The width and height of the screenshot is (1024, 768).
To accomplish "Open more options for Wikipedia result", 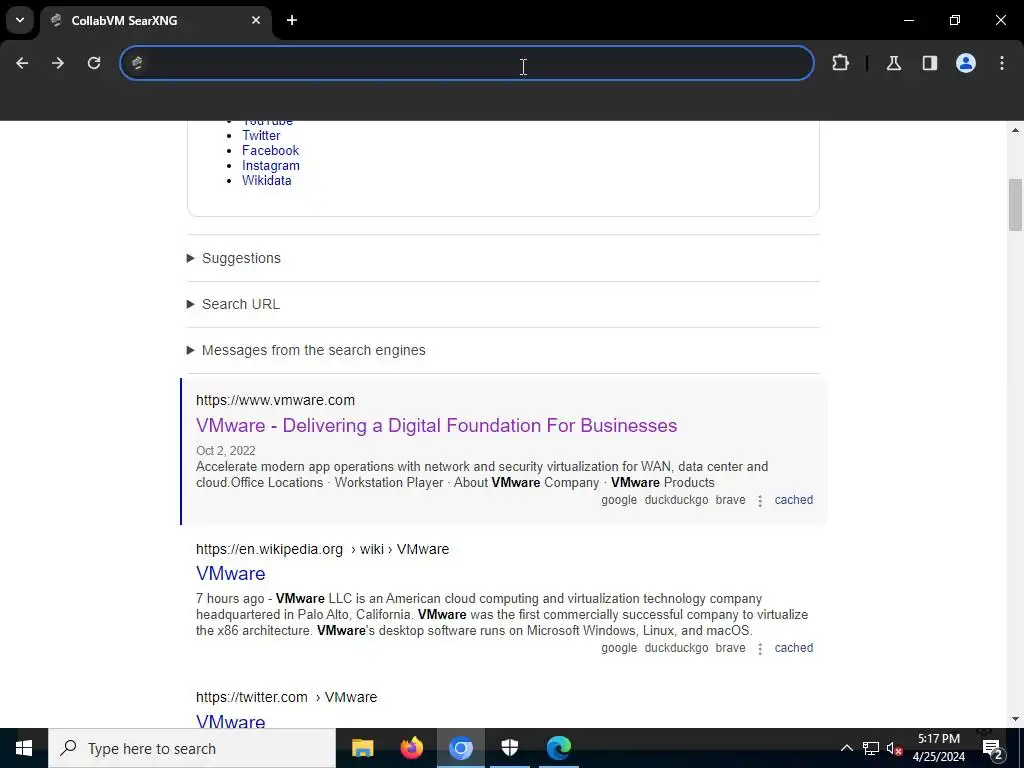I will [x=760, y=649].
